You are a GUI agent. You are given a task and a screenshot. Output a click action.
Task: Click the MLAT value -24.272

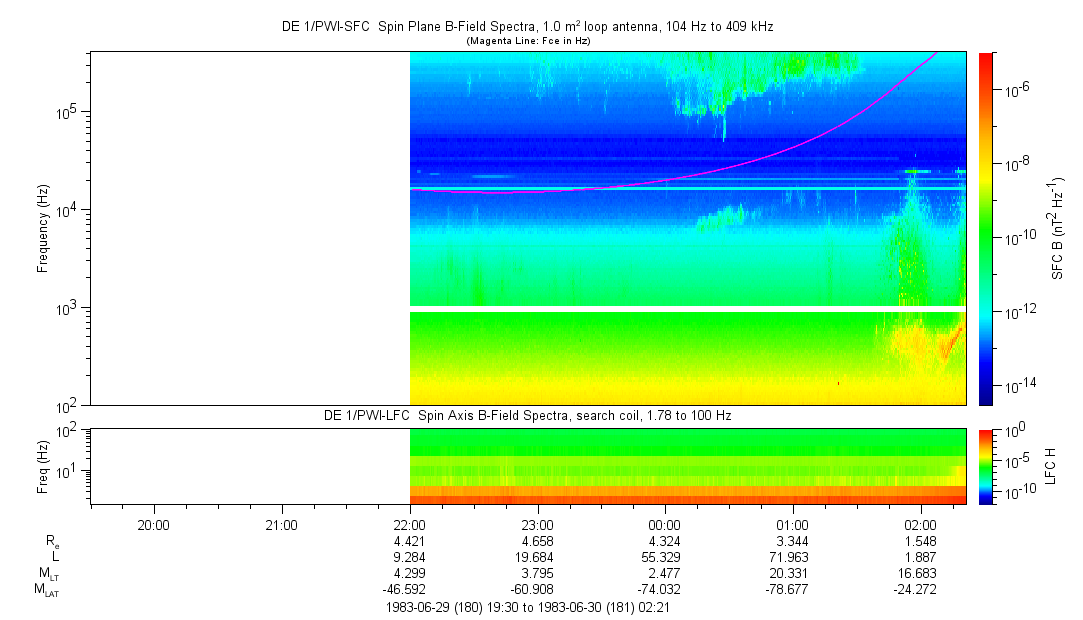(x=915, y=590)
